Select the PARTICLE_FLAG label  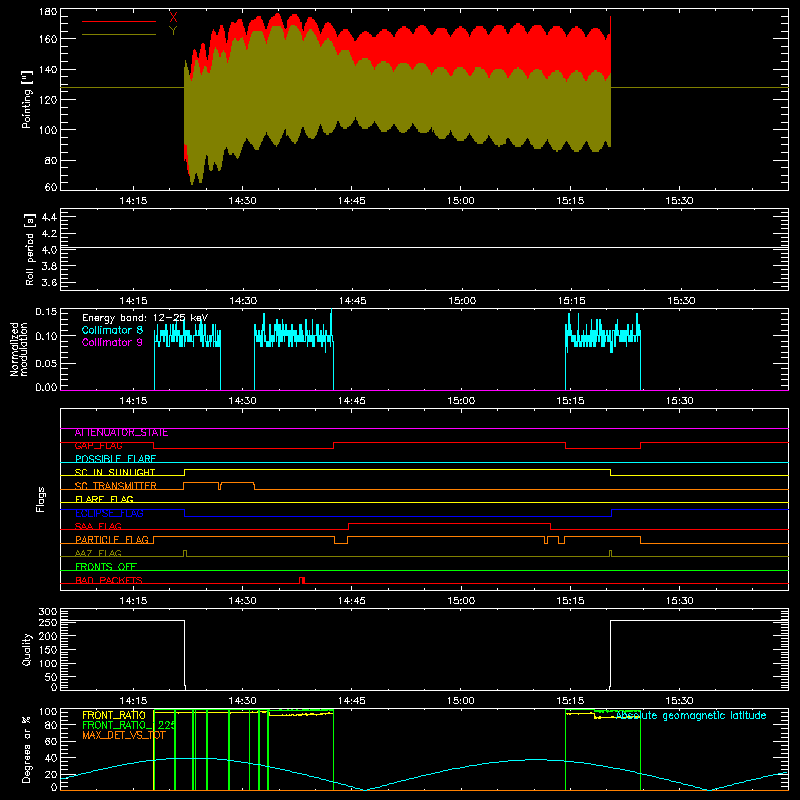click(112, 540)
